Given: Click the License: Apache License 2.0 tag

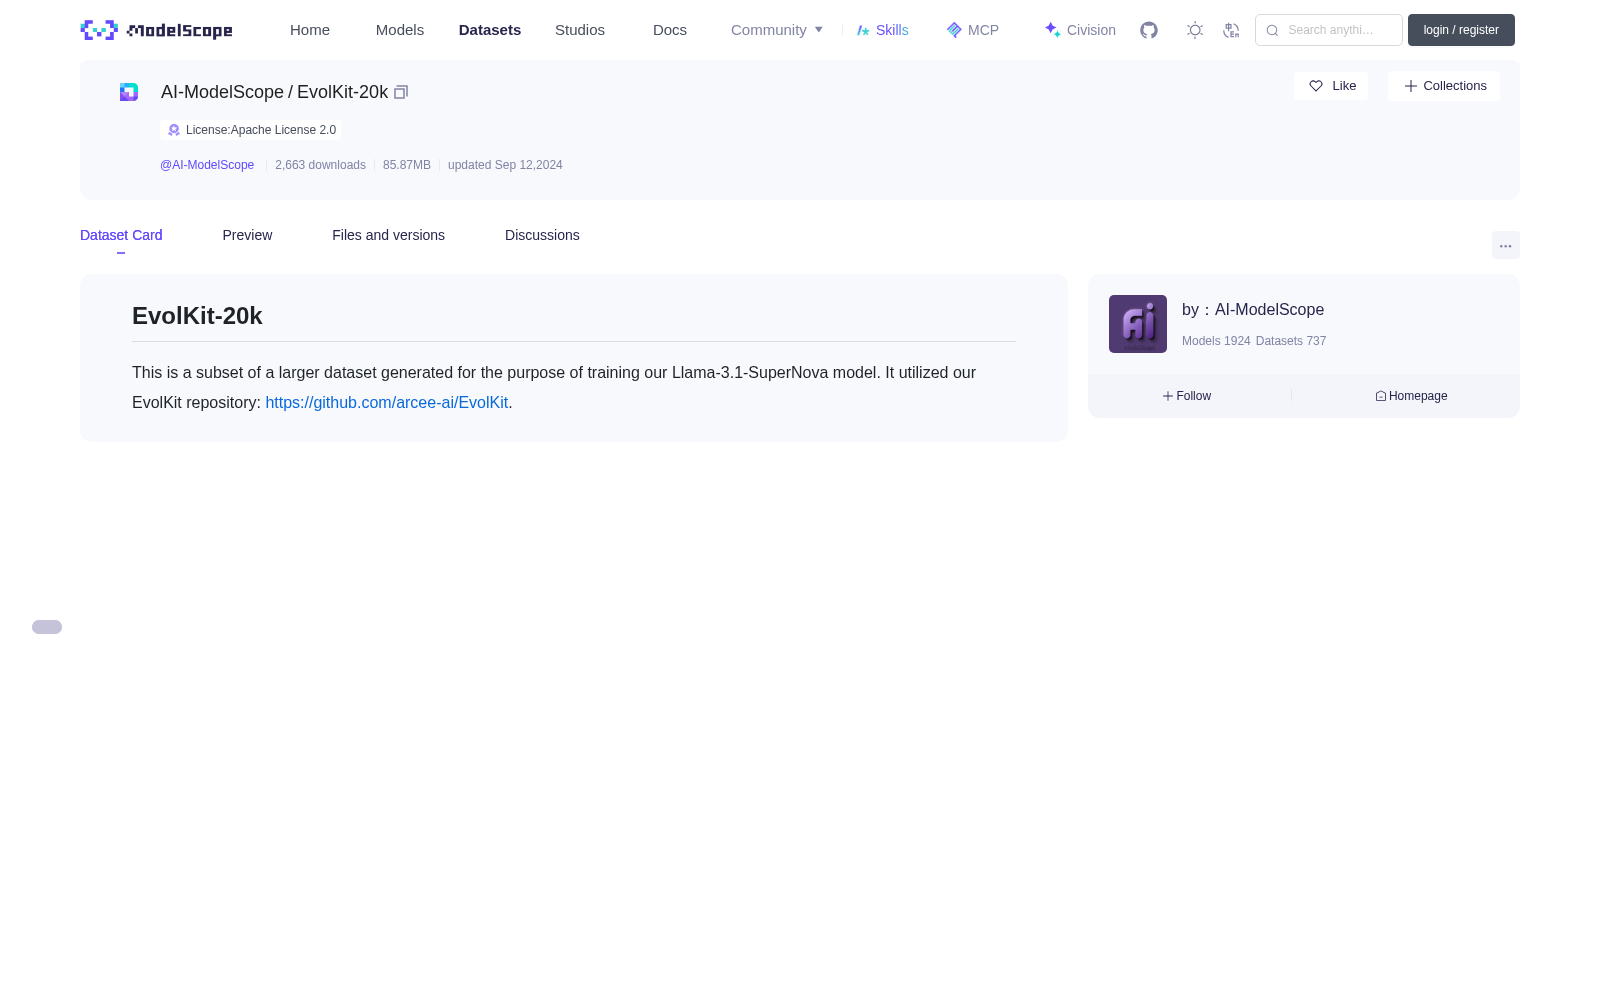Looking at the screenshot, I should [251, 130].
